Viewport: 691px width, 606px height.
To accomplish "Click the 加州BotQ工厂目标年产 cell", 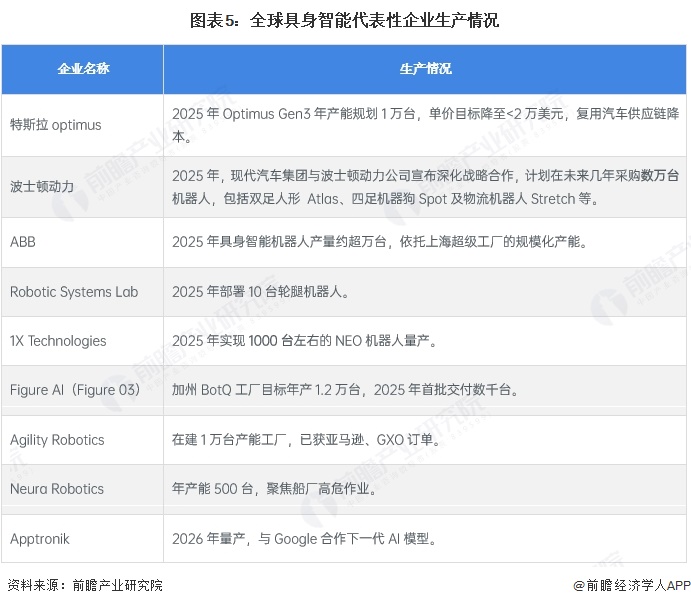I will 425,390.
